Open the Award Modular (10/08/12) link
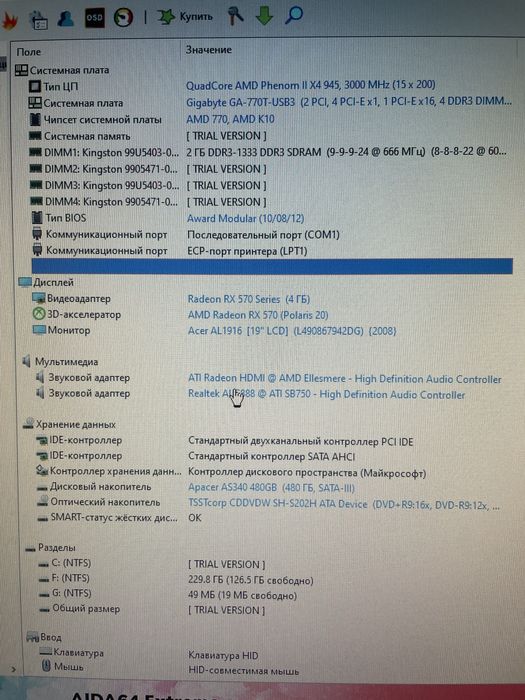This screenshot has width=525, height=700. (246, 219)
